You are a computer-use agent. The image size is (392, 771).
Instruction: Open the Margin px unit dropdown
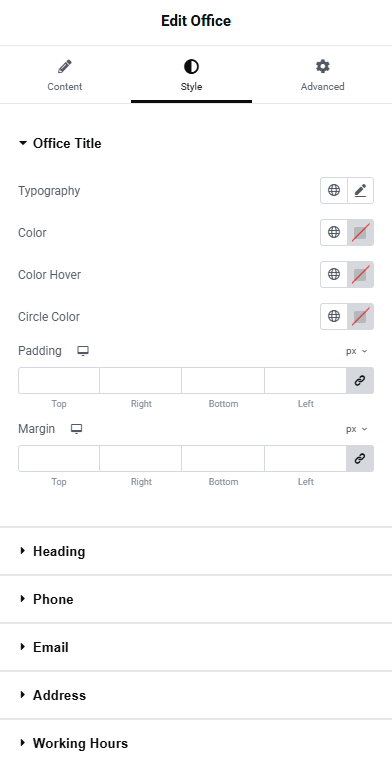[357, 429]
